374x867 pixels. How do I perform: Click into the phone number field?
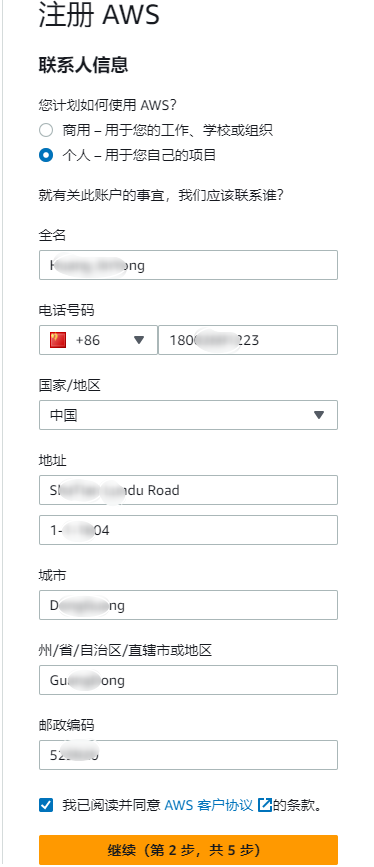point(248,340)
